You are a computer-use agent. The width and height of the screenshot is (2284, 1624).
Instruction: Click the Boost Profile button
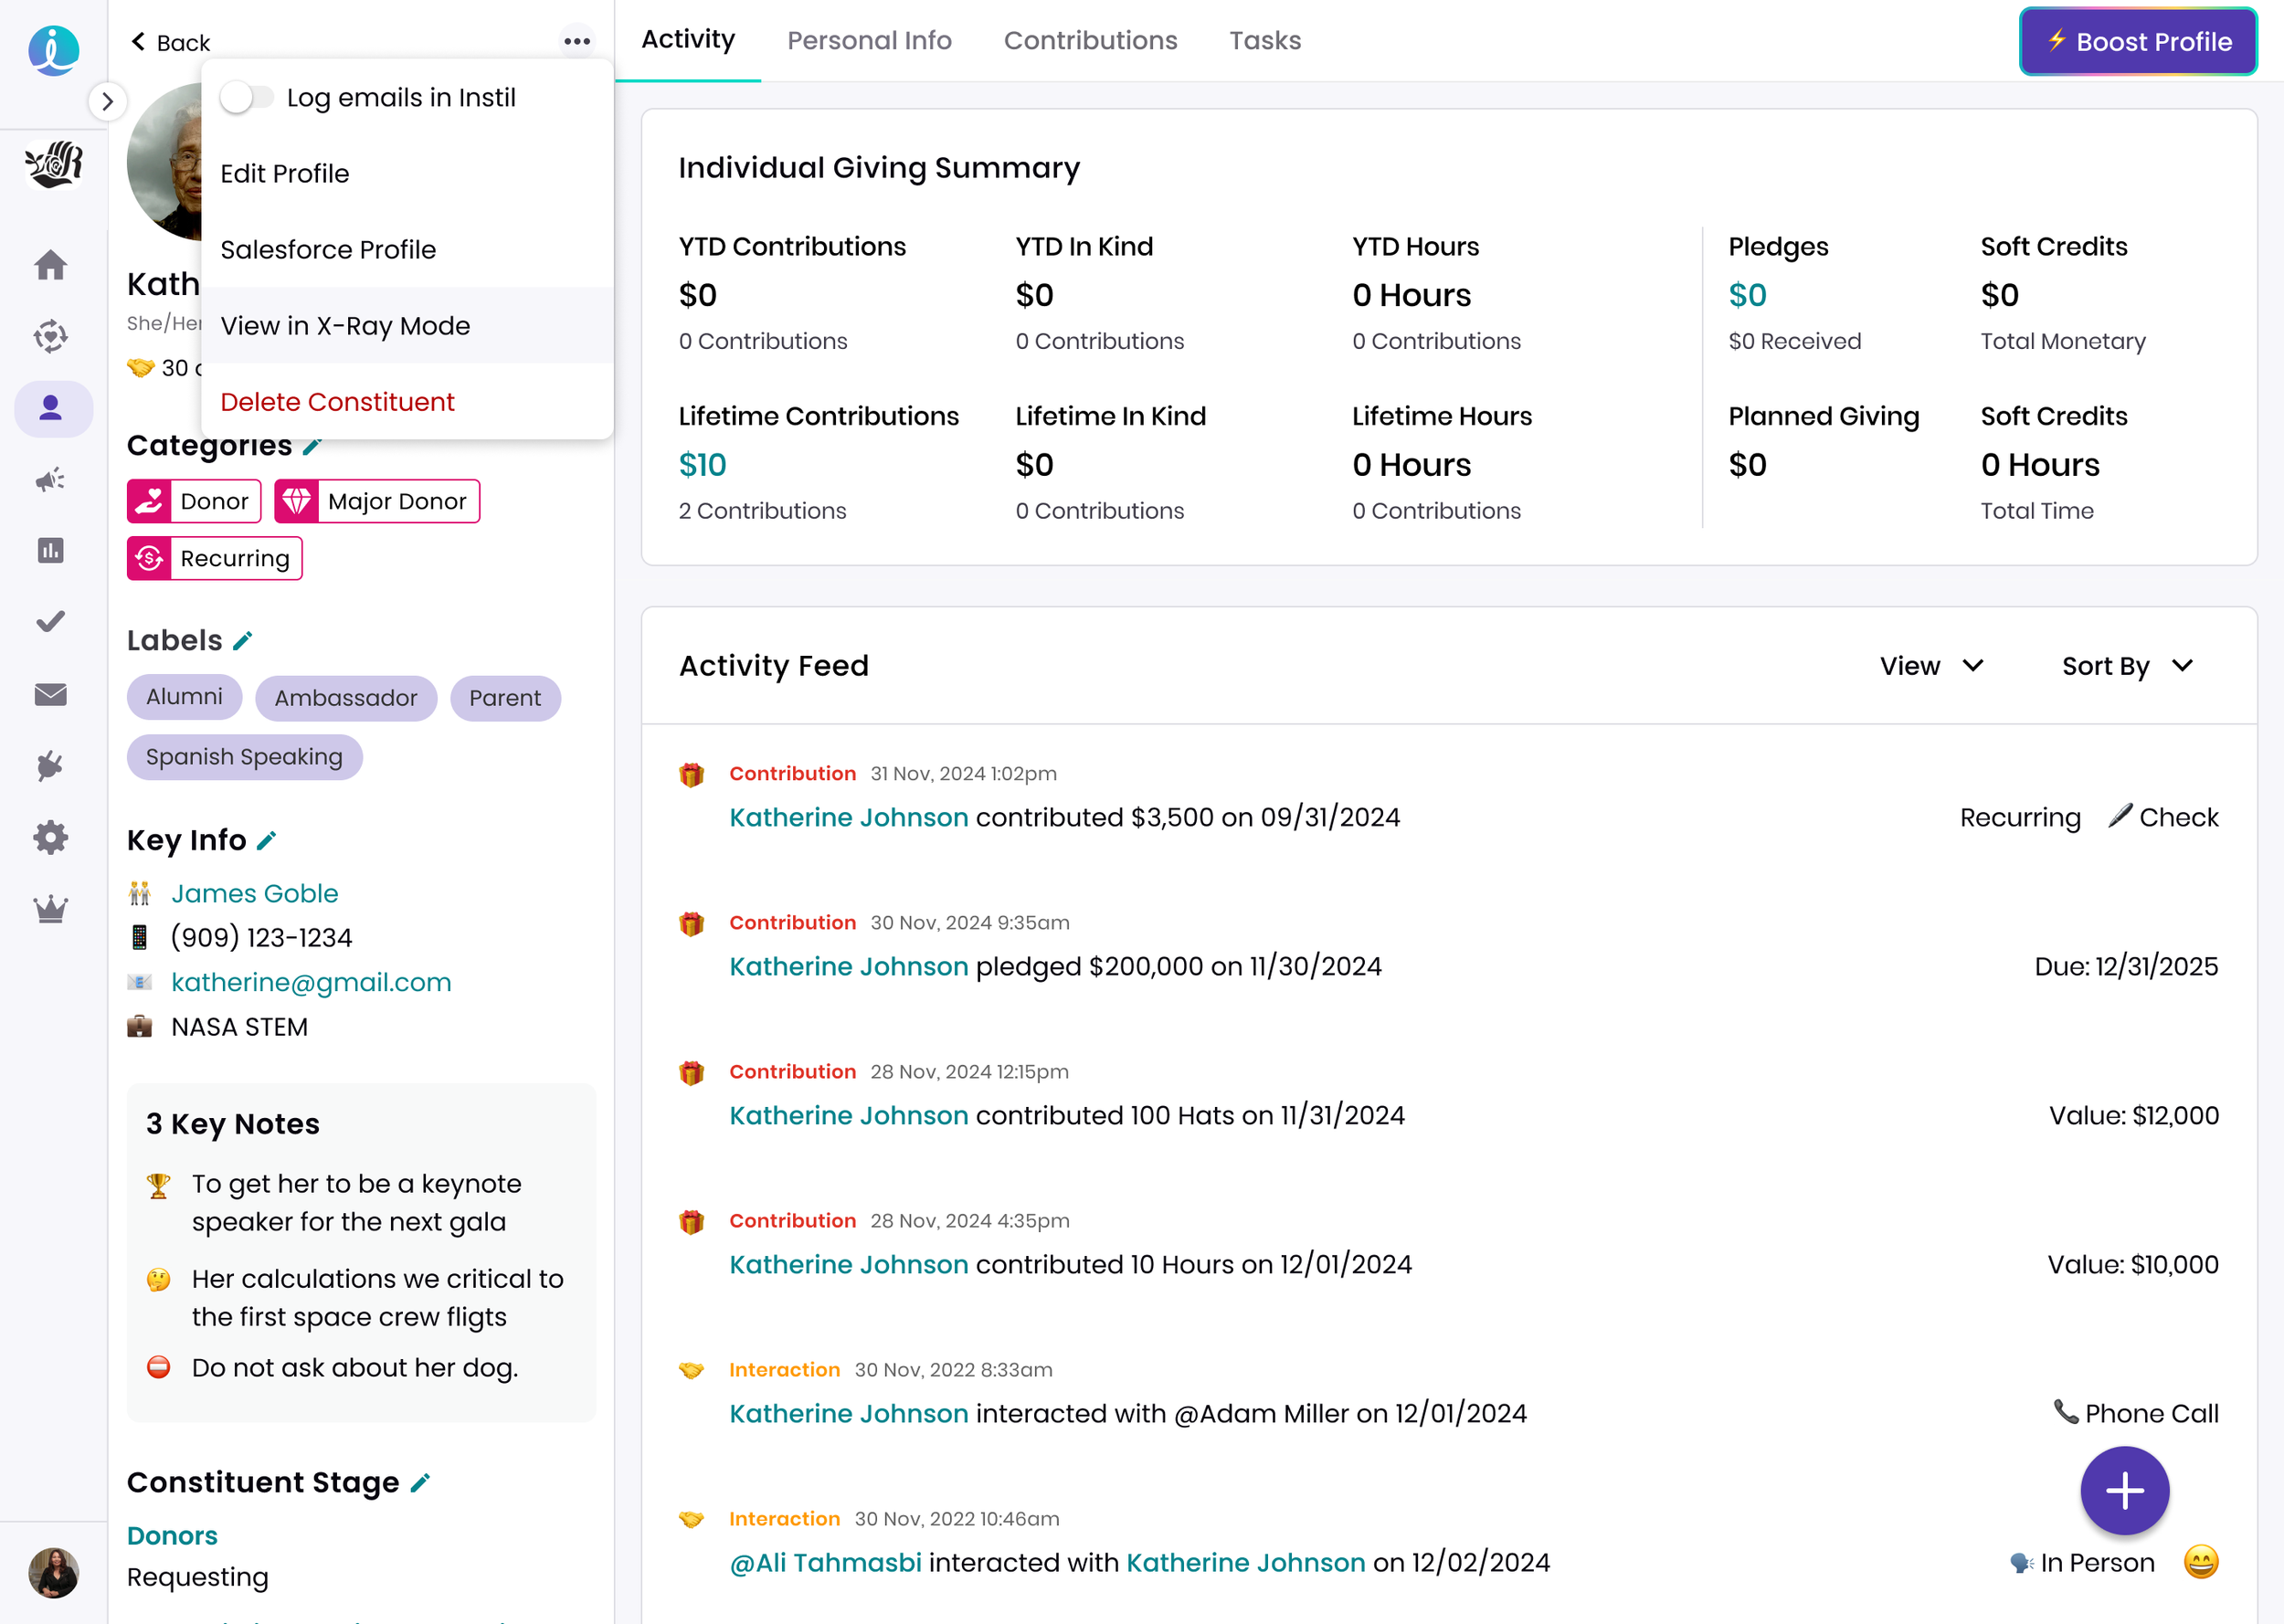(2137, 41)
